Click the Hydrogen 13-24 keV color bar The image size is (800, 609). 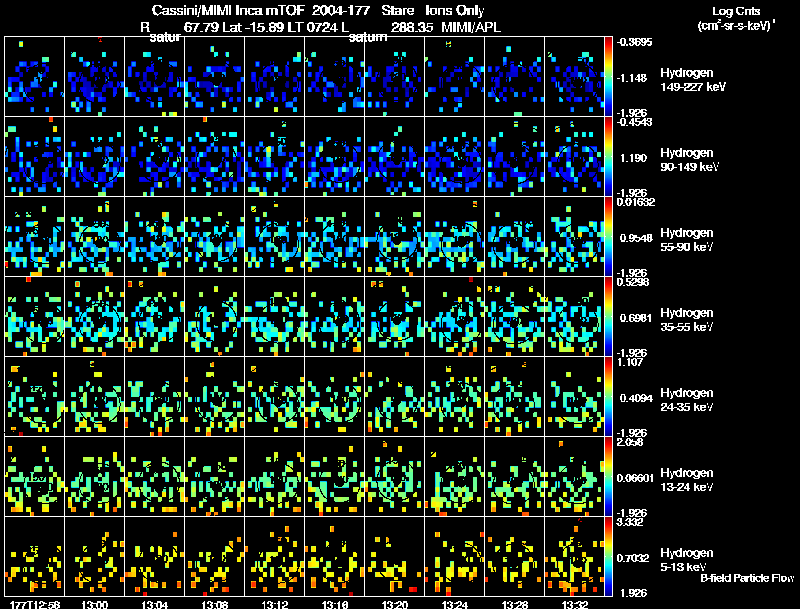tap(608, 477)
